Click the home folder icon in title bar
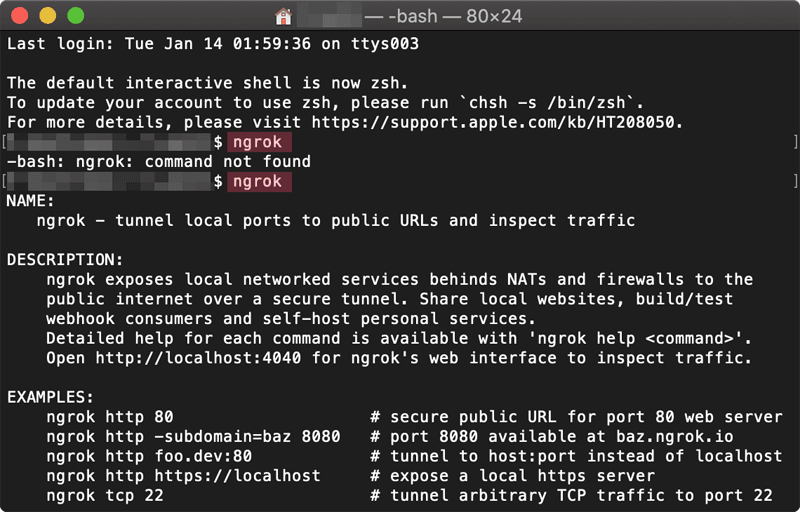The width and height of the screenshot is (800, 512). pyautogui.click(x=283, y=16)
